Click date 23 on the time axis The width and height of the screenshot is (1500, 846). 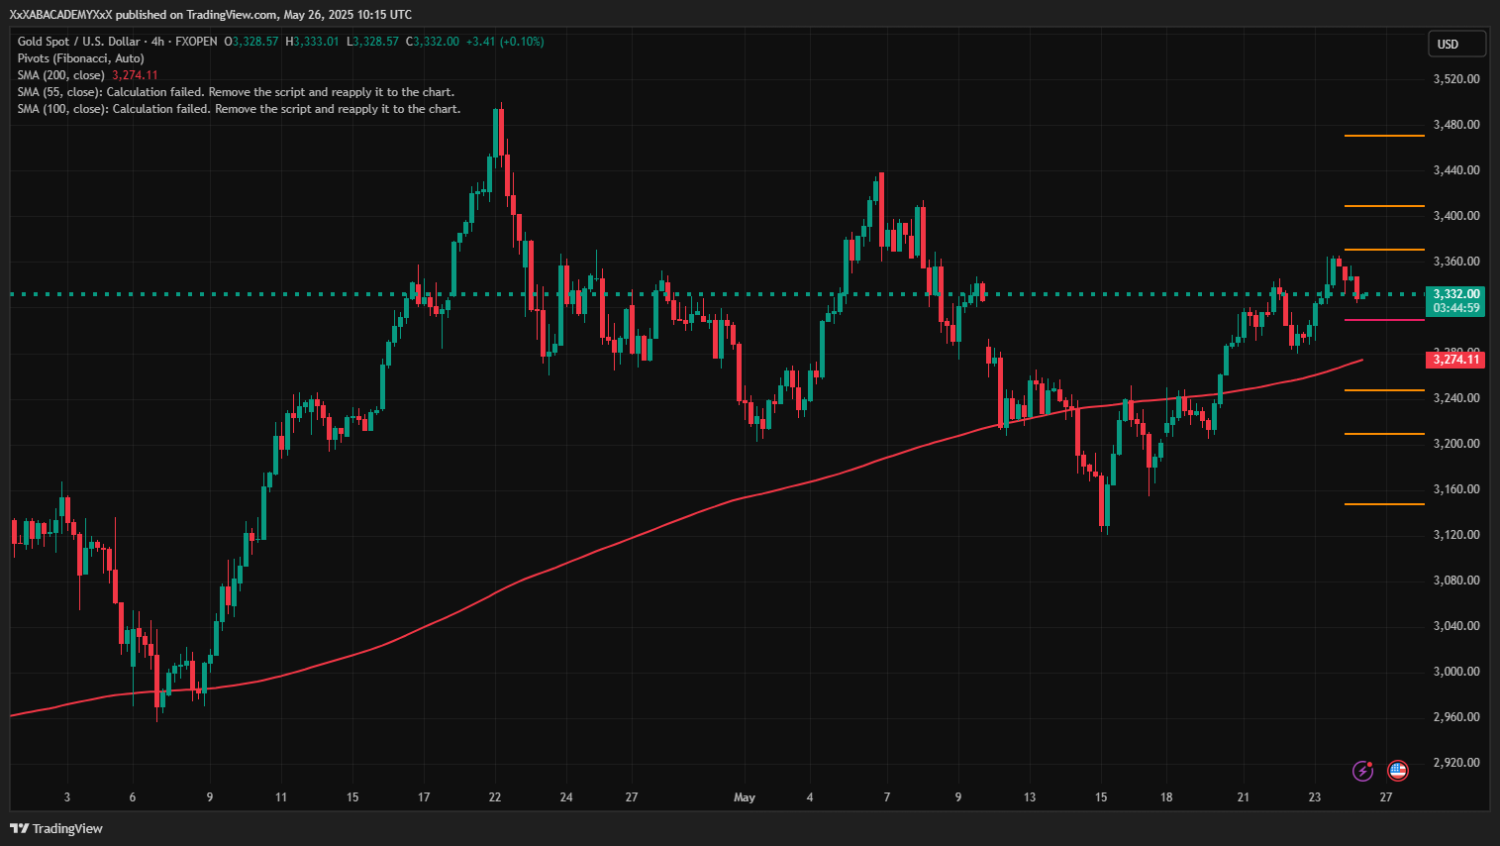(1315, 797)
